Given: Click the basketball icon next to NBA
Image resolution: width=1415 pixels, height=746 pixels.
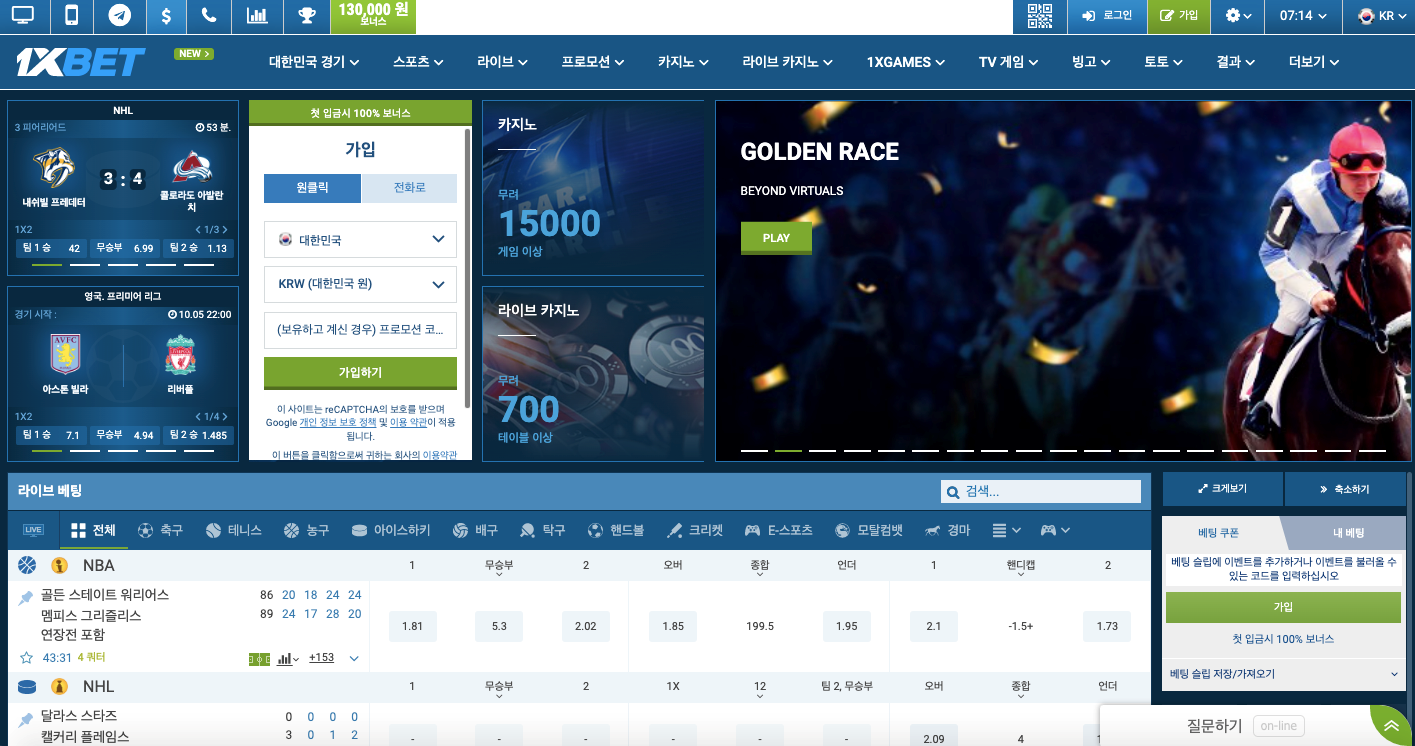Looking at the screenshot, I should tap(27, 565).
